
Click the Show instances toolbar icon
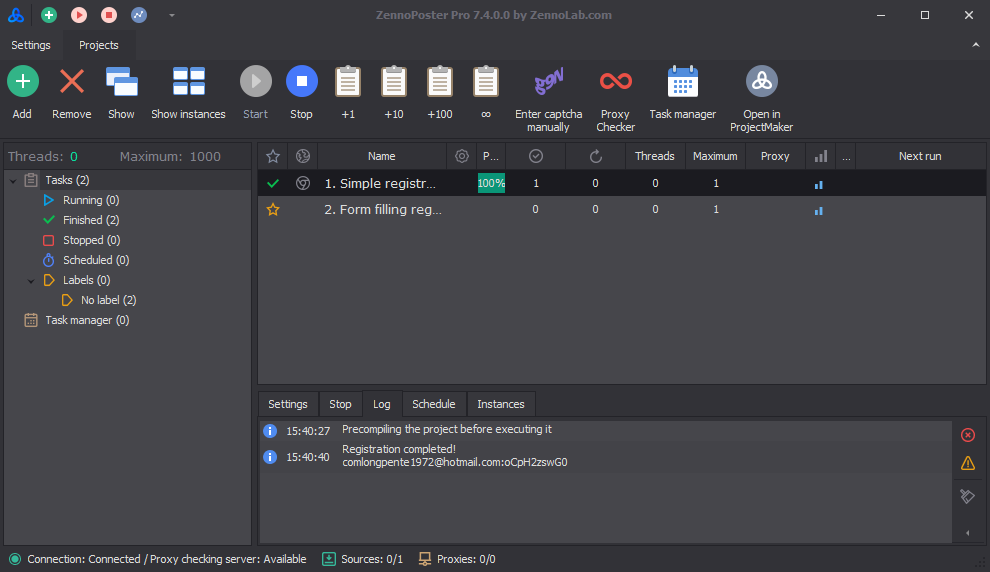click(188, 82)
